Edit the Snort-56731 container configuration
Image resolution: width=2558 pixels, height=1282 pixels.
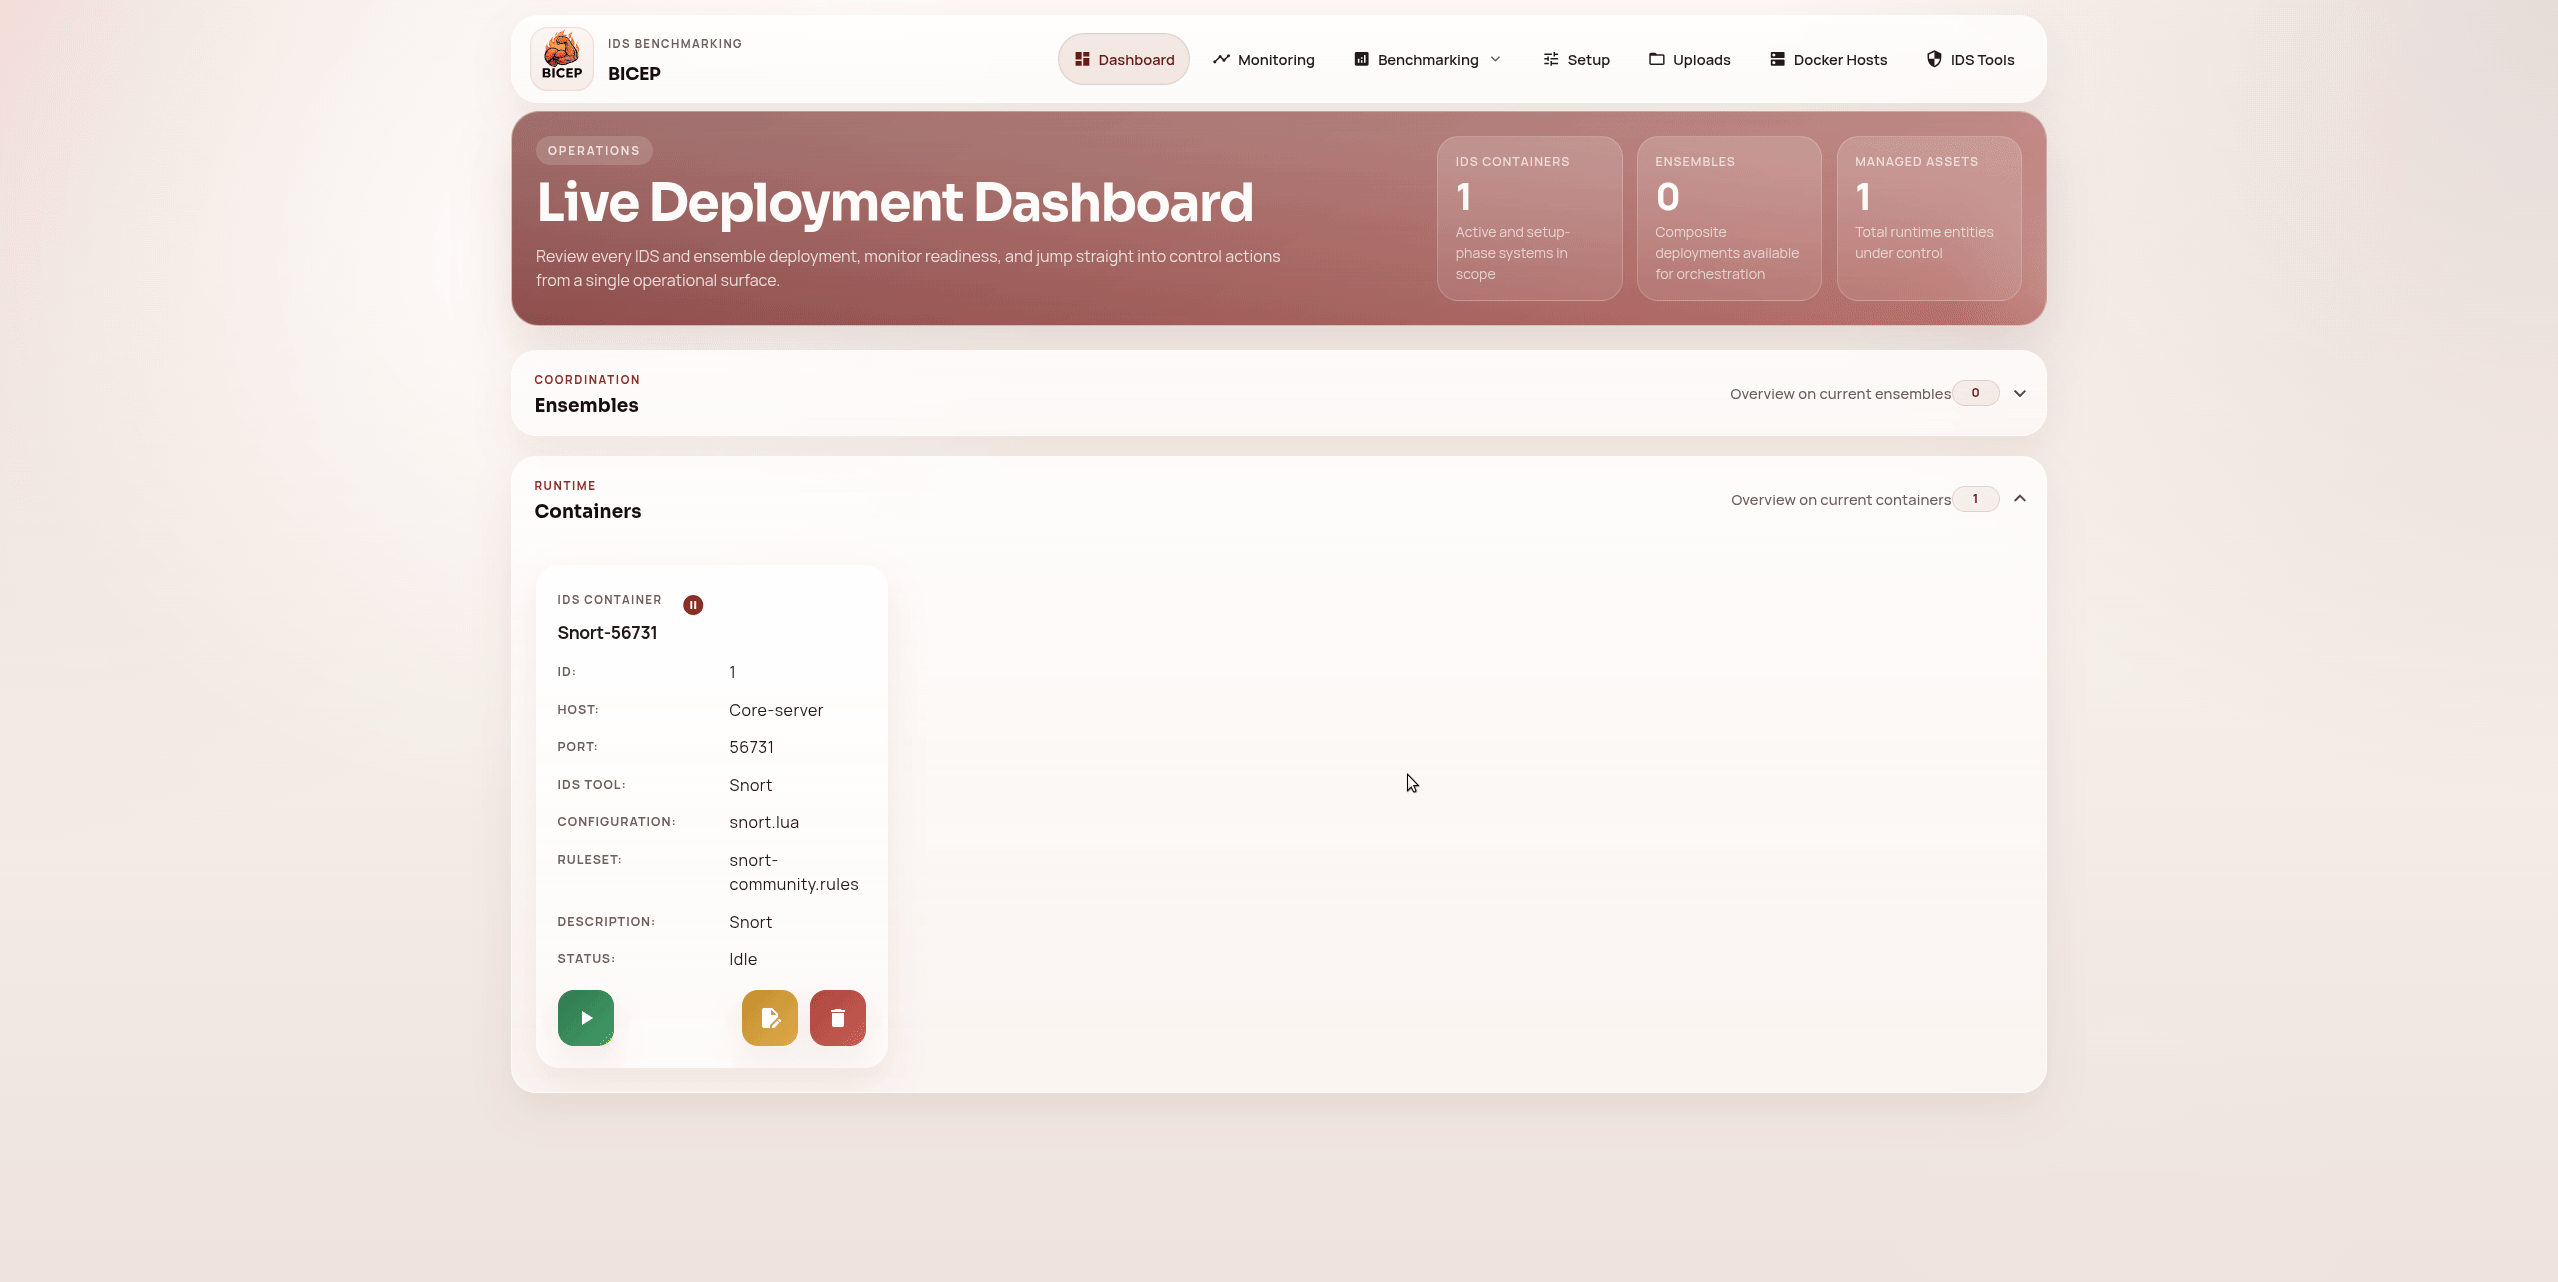click(770, 1018)
